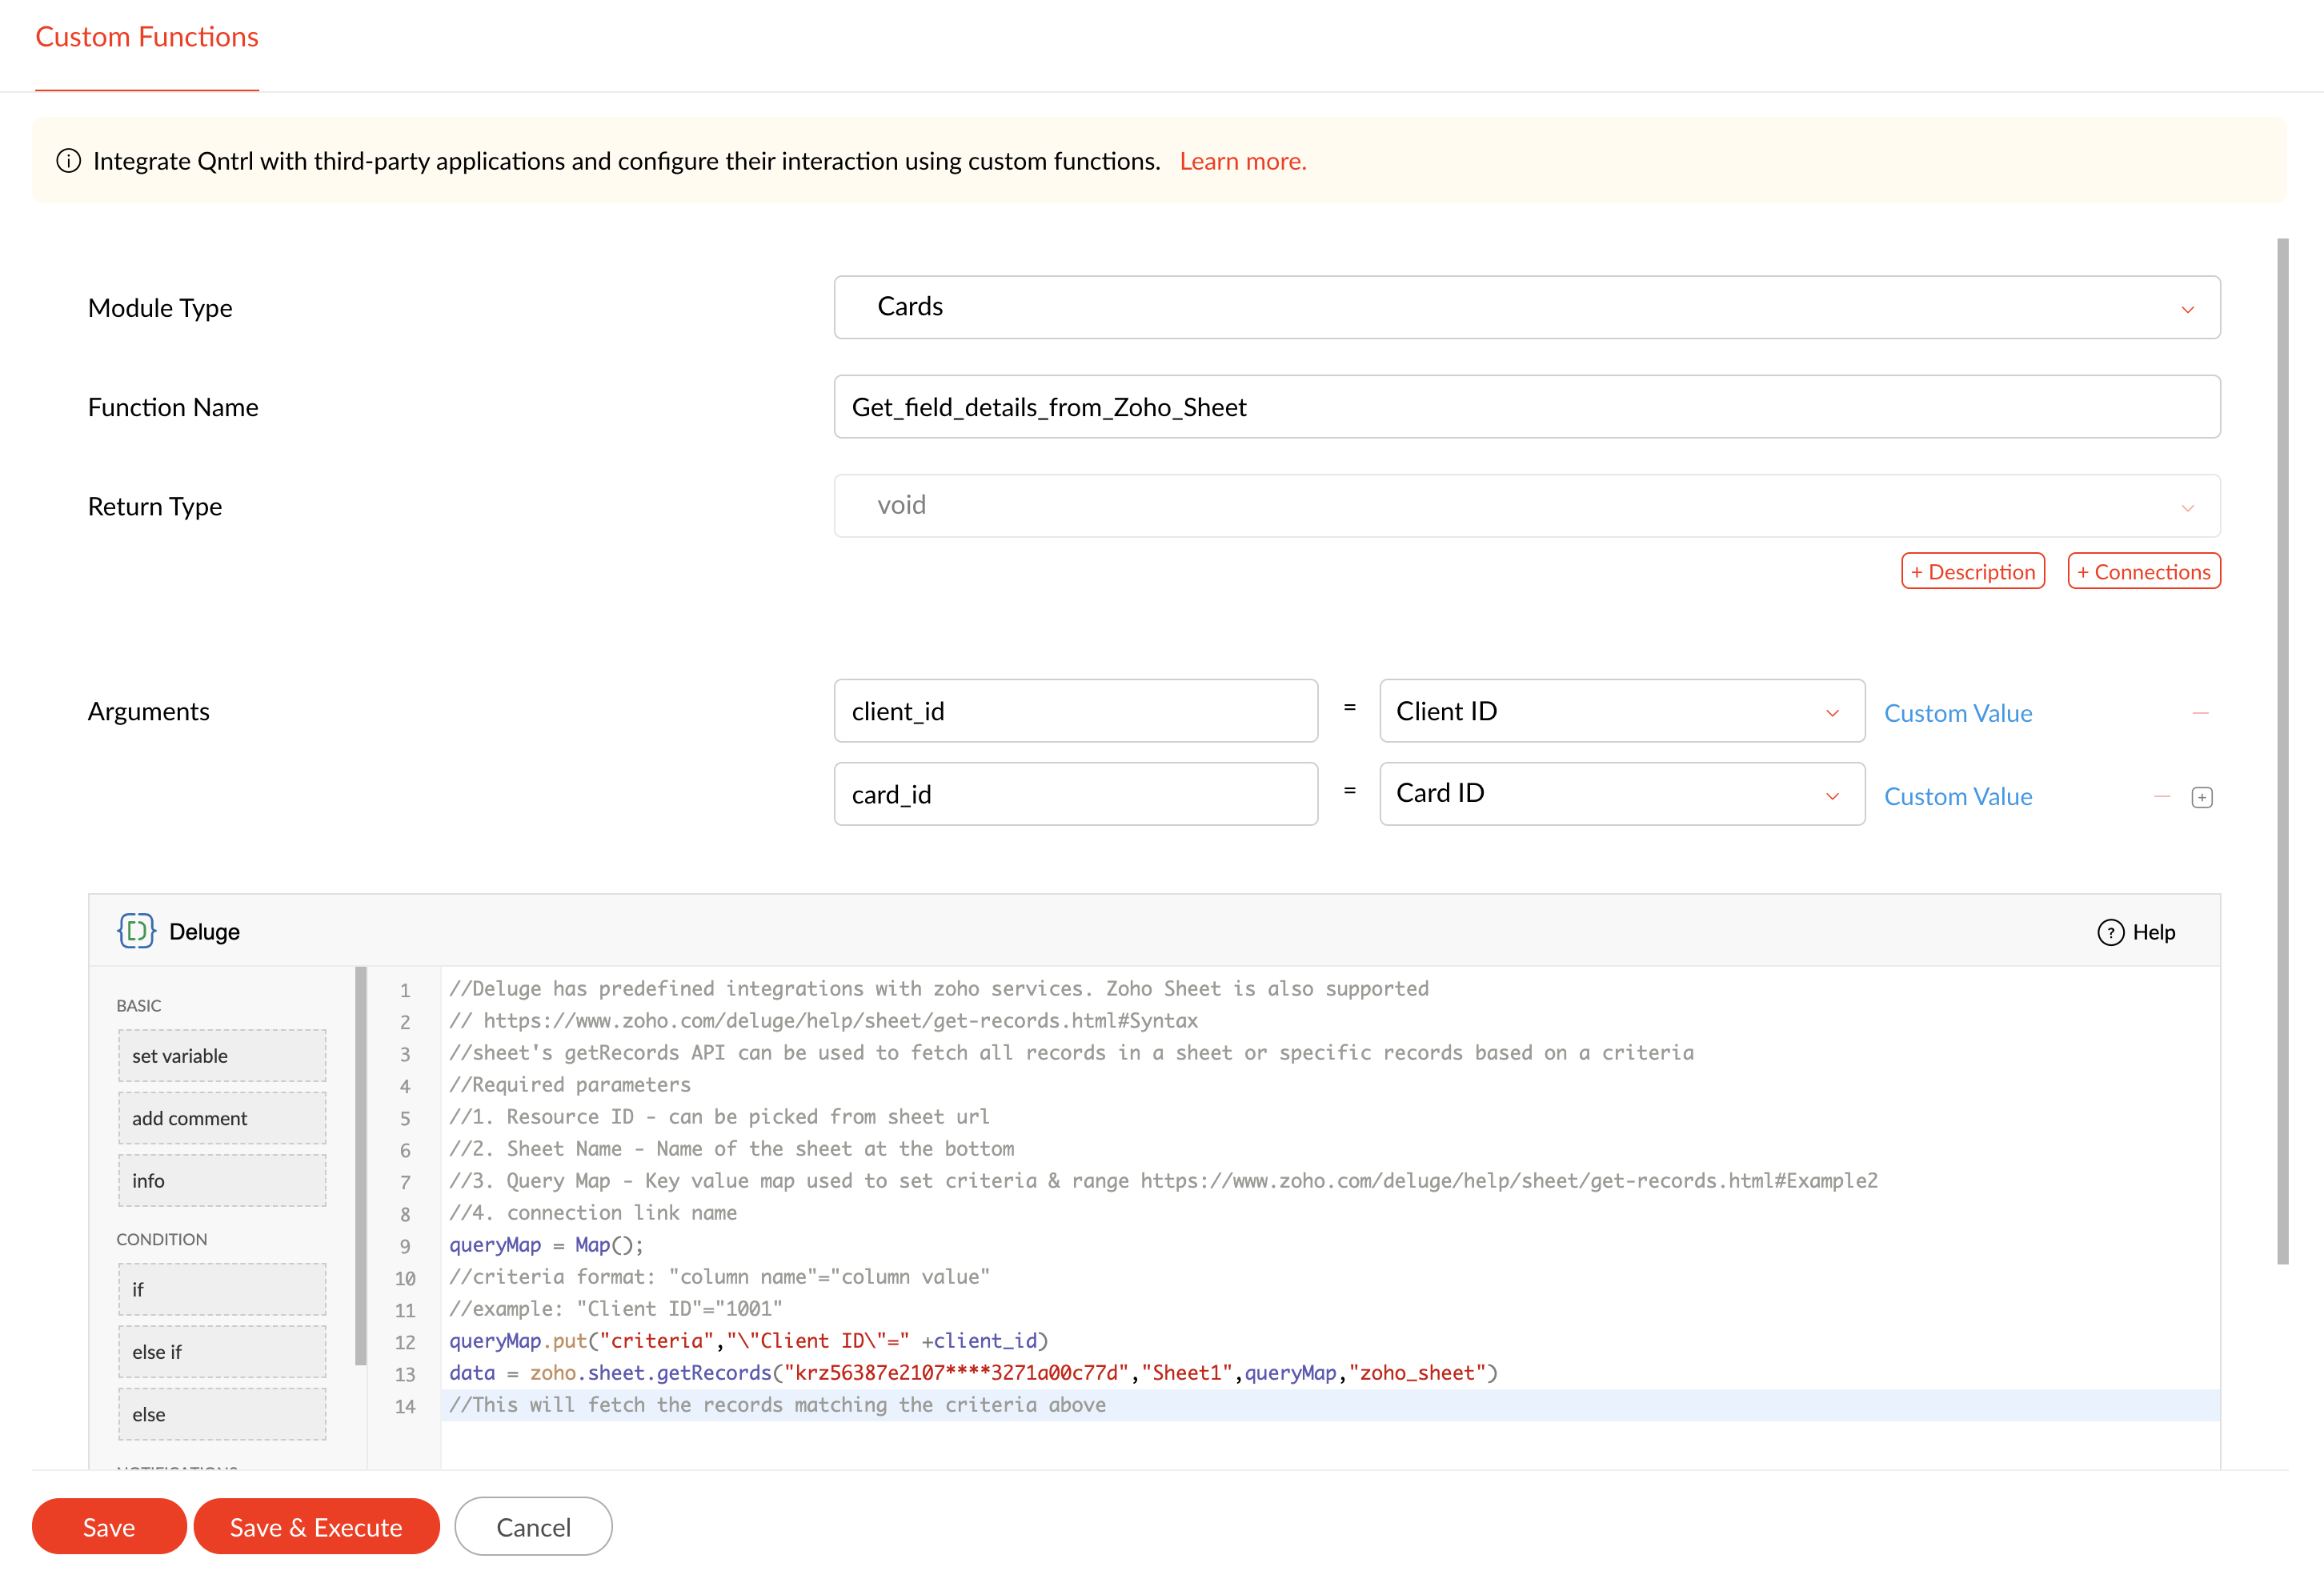
Task: Click the + Connections button
Action: coord(2143,572)
